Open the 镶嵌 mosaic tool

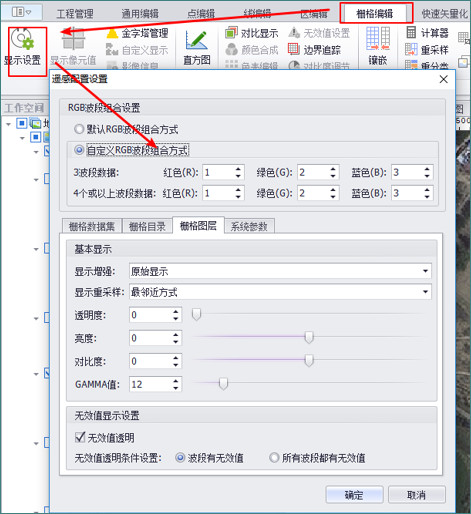pos(378,38)
